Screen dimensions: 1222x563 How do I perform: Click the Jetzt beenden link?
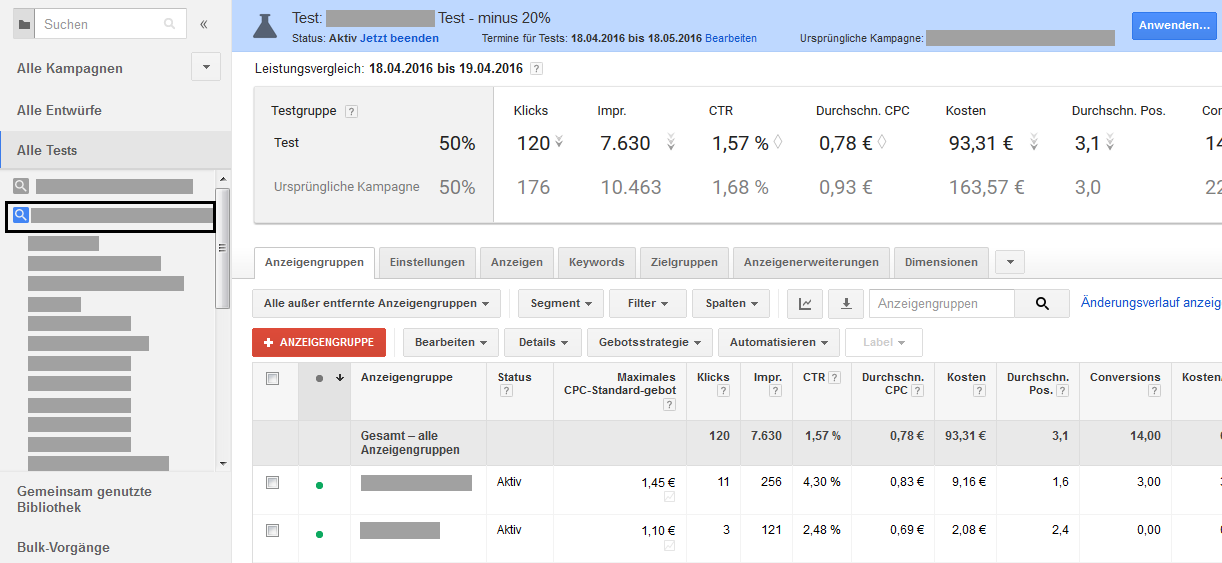(399, 38)
